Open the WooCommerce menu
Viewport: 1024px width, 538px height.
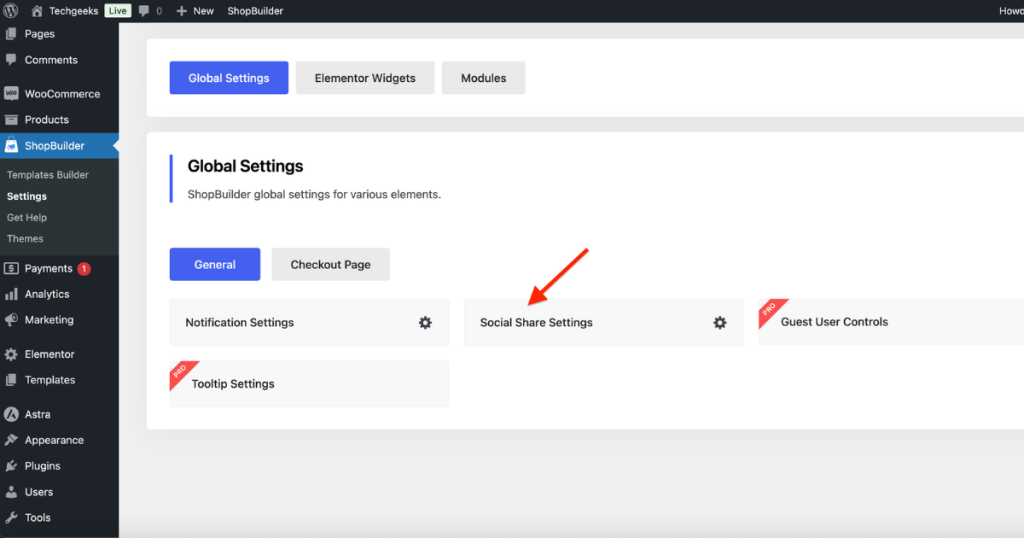[59, 93]
